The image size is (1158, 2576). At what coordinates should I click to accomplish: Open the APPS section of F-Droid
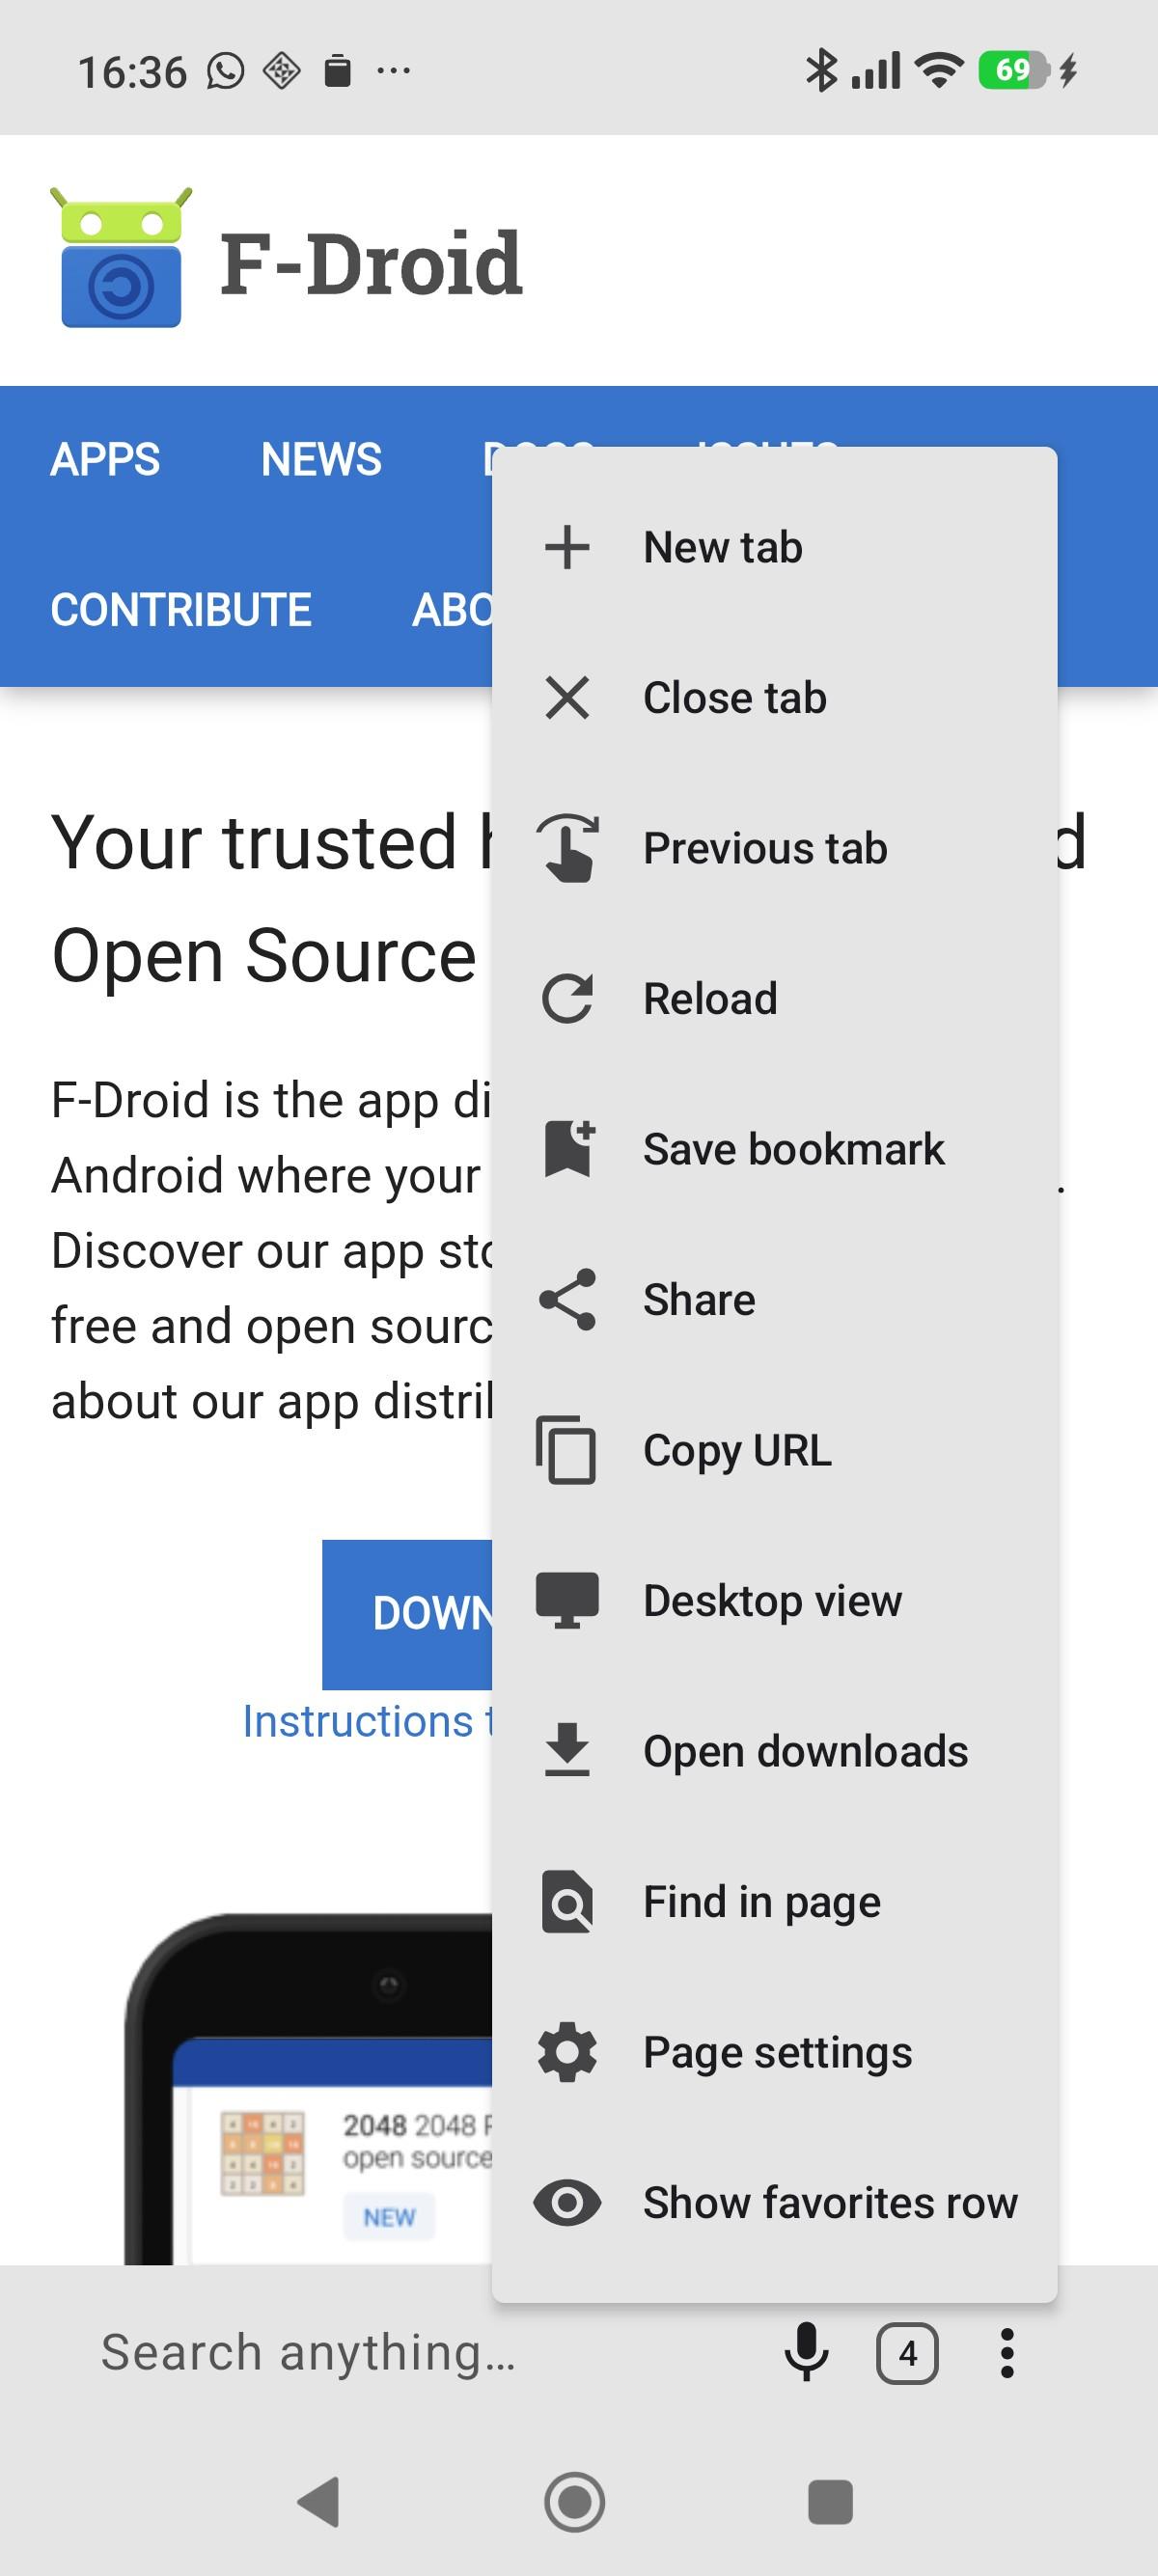click(105, 460)
